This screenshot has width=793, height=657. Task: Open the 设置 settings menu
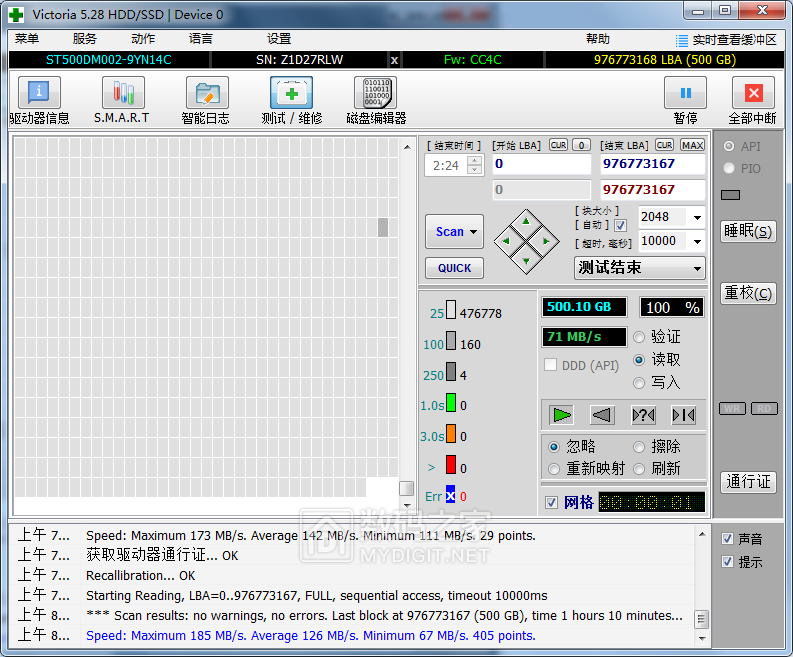point(279,39)
